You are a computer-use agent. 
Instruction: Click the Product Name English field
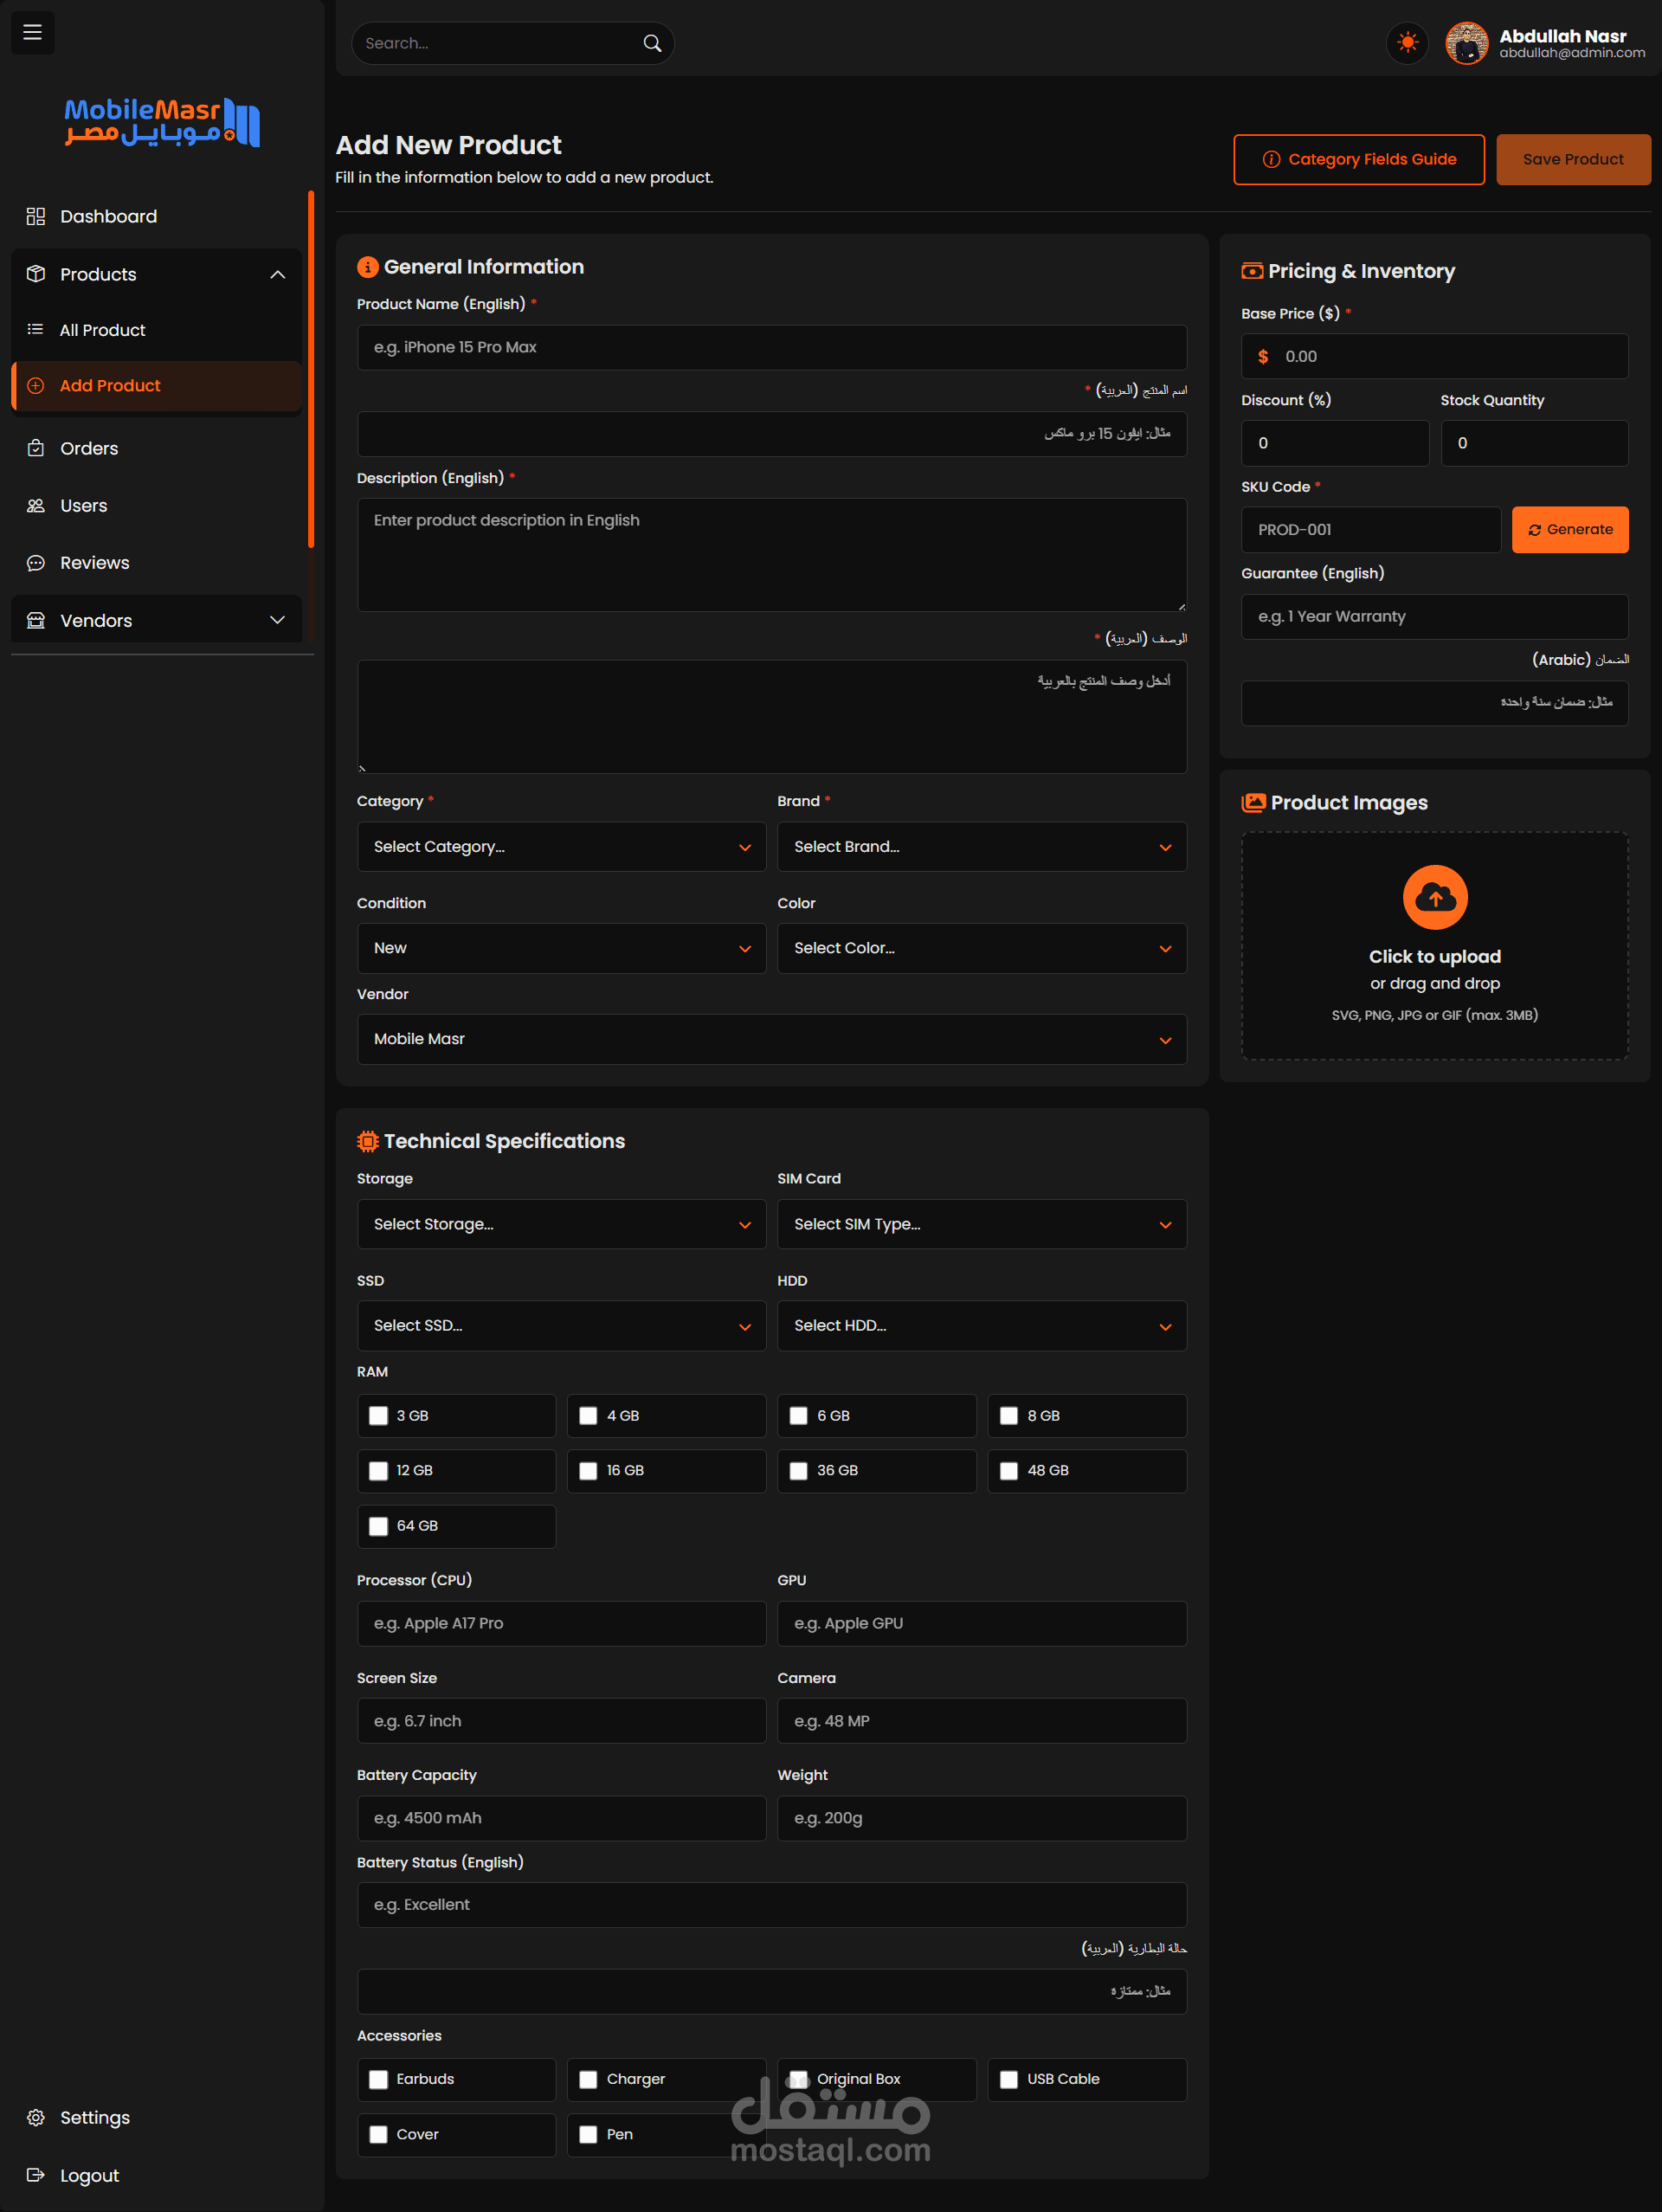point(771,347)
